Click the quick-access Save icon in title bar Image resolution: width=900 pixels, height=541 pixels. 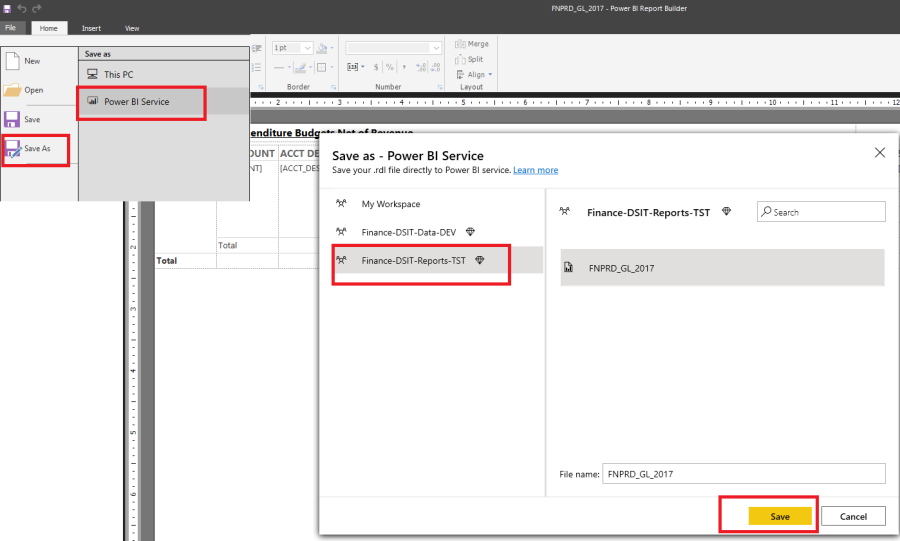point(7,9)
